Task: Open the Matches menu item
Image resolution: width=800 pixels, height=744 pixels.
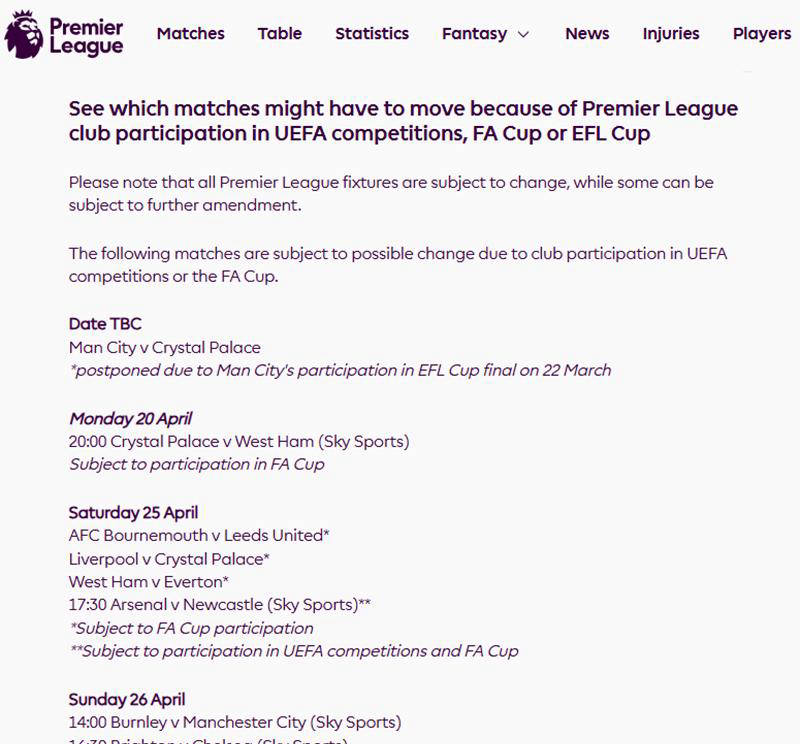Action: point(191,34)
